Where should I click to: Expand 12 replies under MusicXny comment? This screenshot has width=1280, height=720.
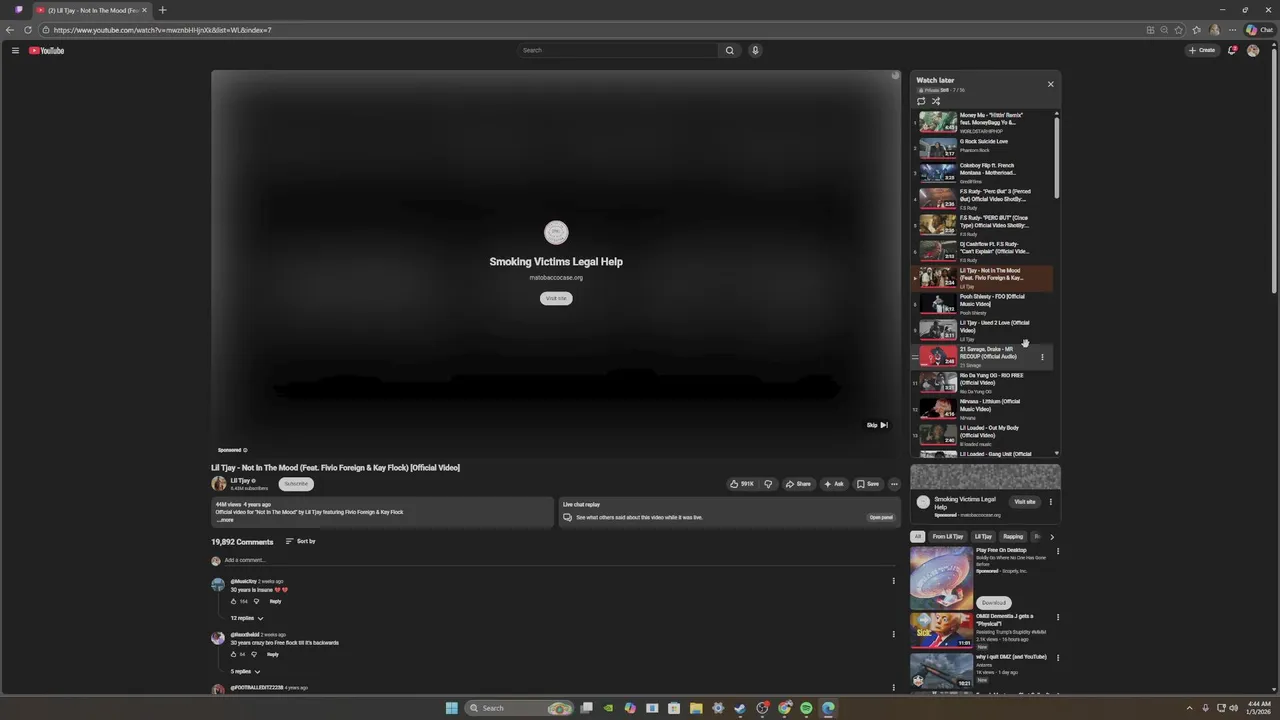point(247,618)
